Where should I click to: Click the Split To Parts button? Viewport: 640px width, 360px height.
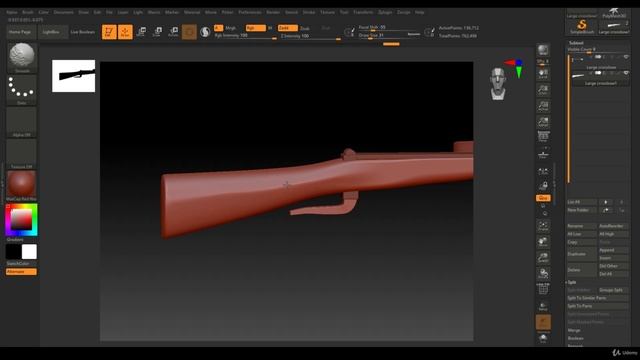coord(598,306)
